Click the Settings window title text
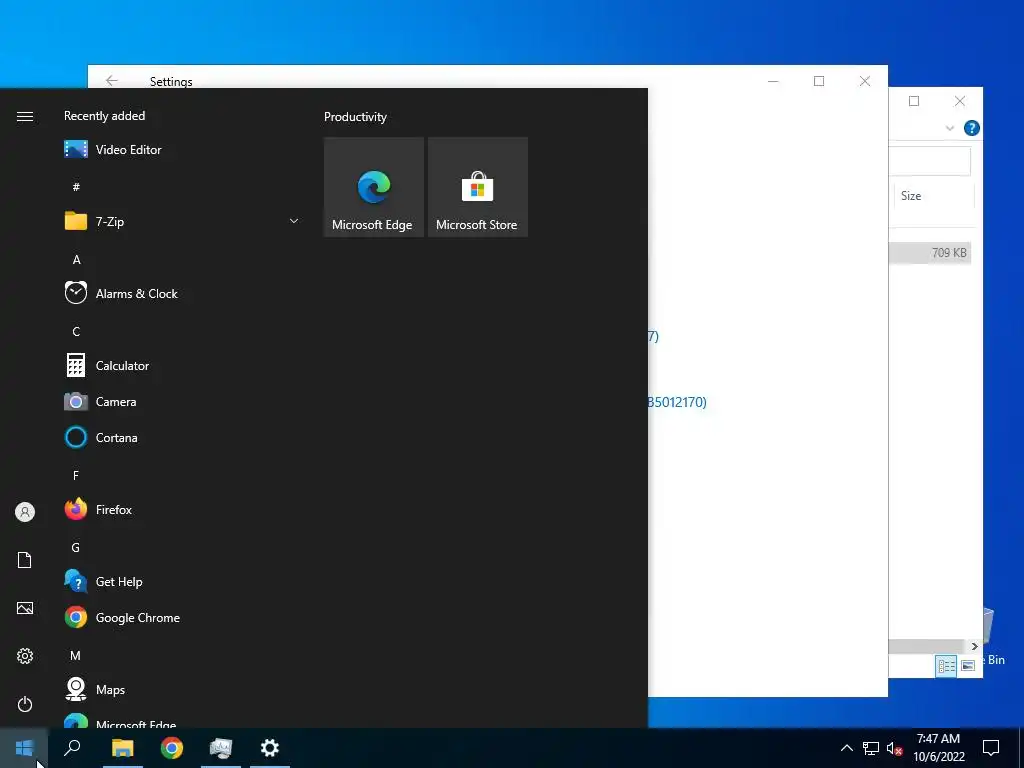This screenshot has width=1024, height=768. (x=171, y=81)
